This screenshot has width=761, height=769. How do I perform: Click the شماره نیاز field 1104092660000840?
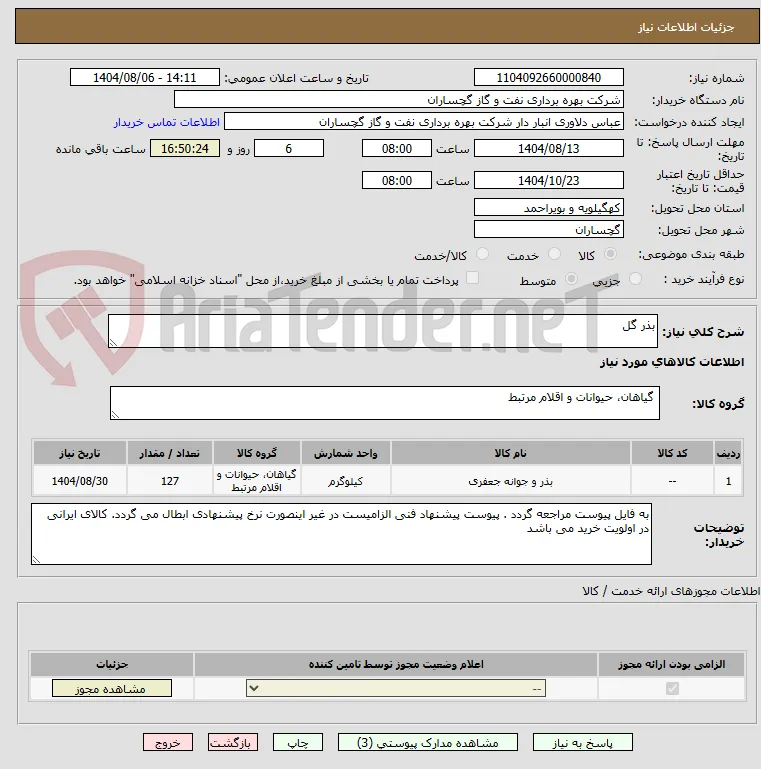pos(549,77)
